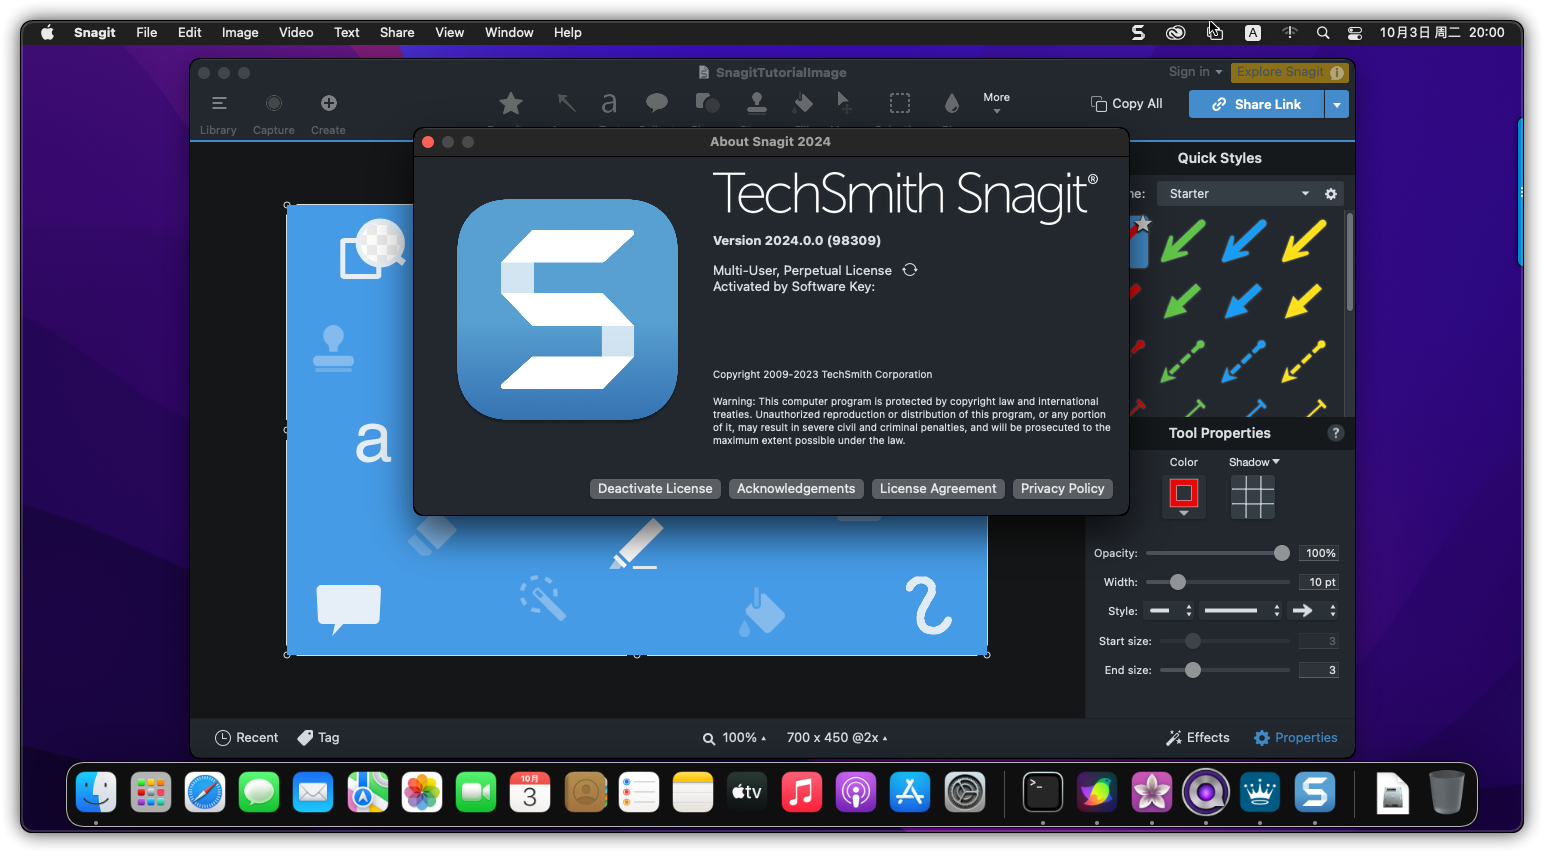The image size is (1544, 853).
Task: Toggle the Recent captures tray
Action: coord(247,738)
